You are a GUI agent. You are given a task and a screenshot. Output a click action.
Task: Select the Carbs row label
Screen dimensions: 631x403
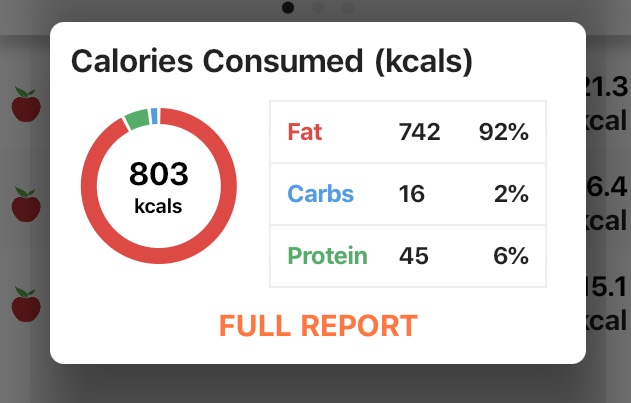[x=320, y=194]
